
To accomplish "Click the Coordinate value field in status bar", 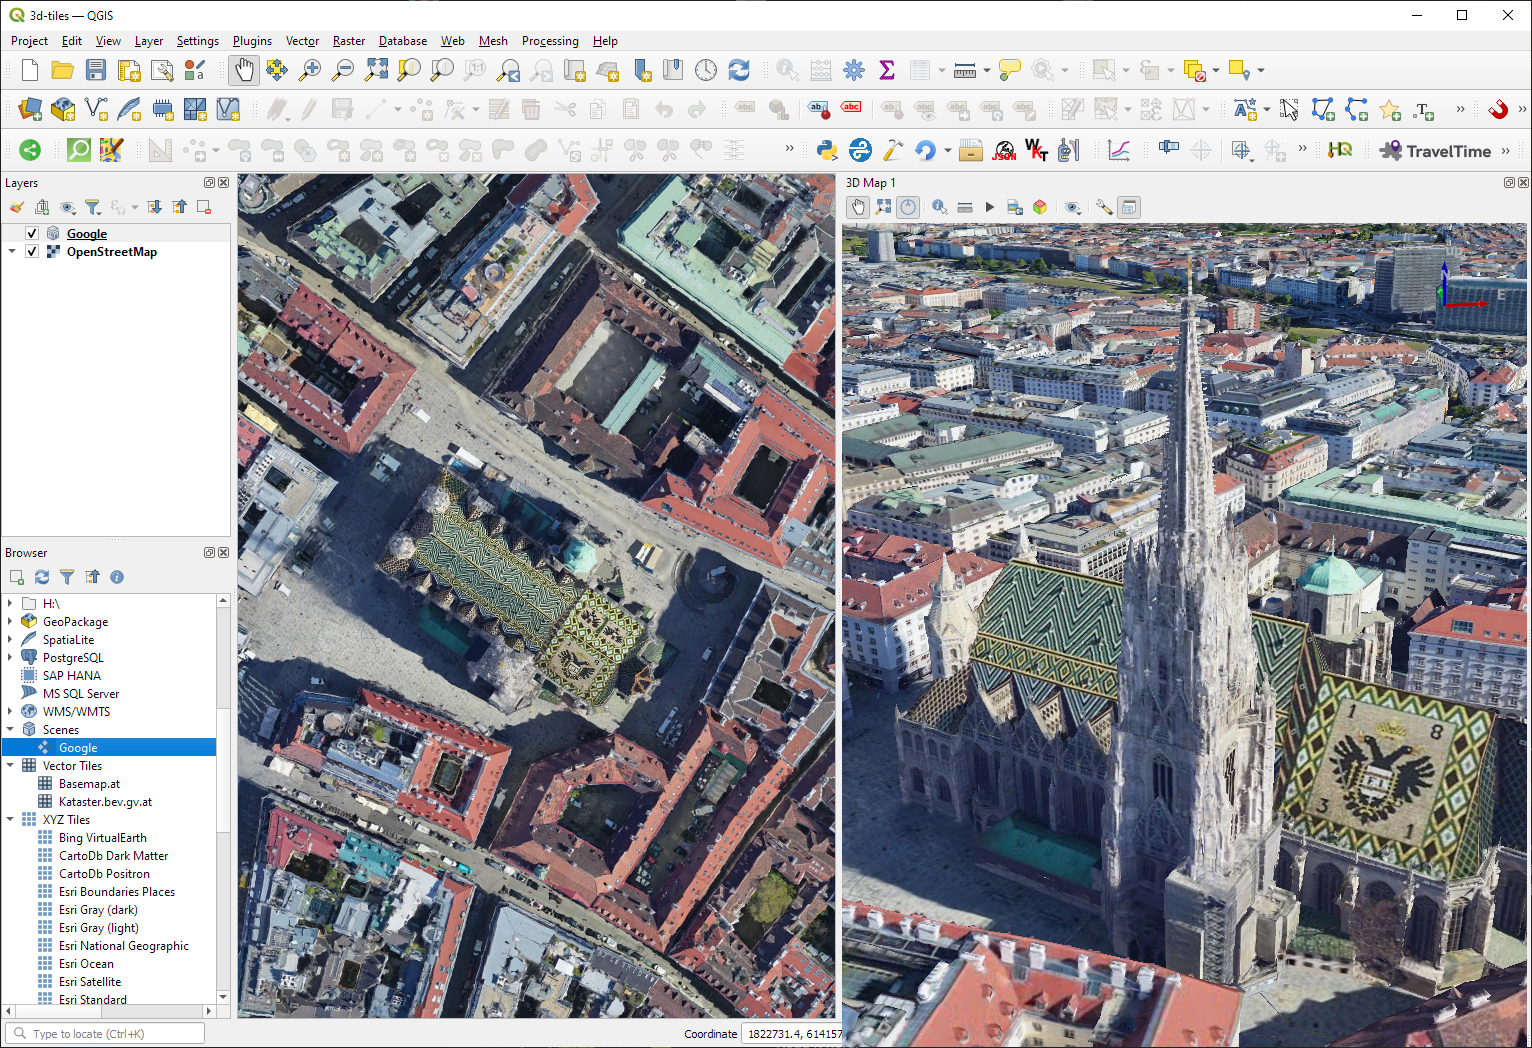I will pos(791,1034).
